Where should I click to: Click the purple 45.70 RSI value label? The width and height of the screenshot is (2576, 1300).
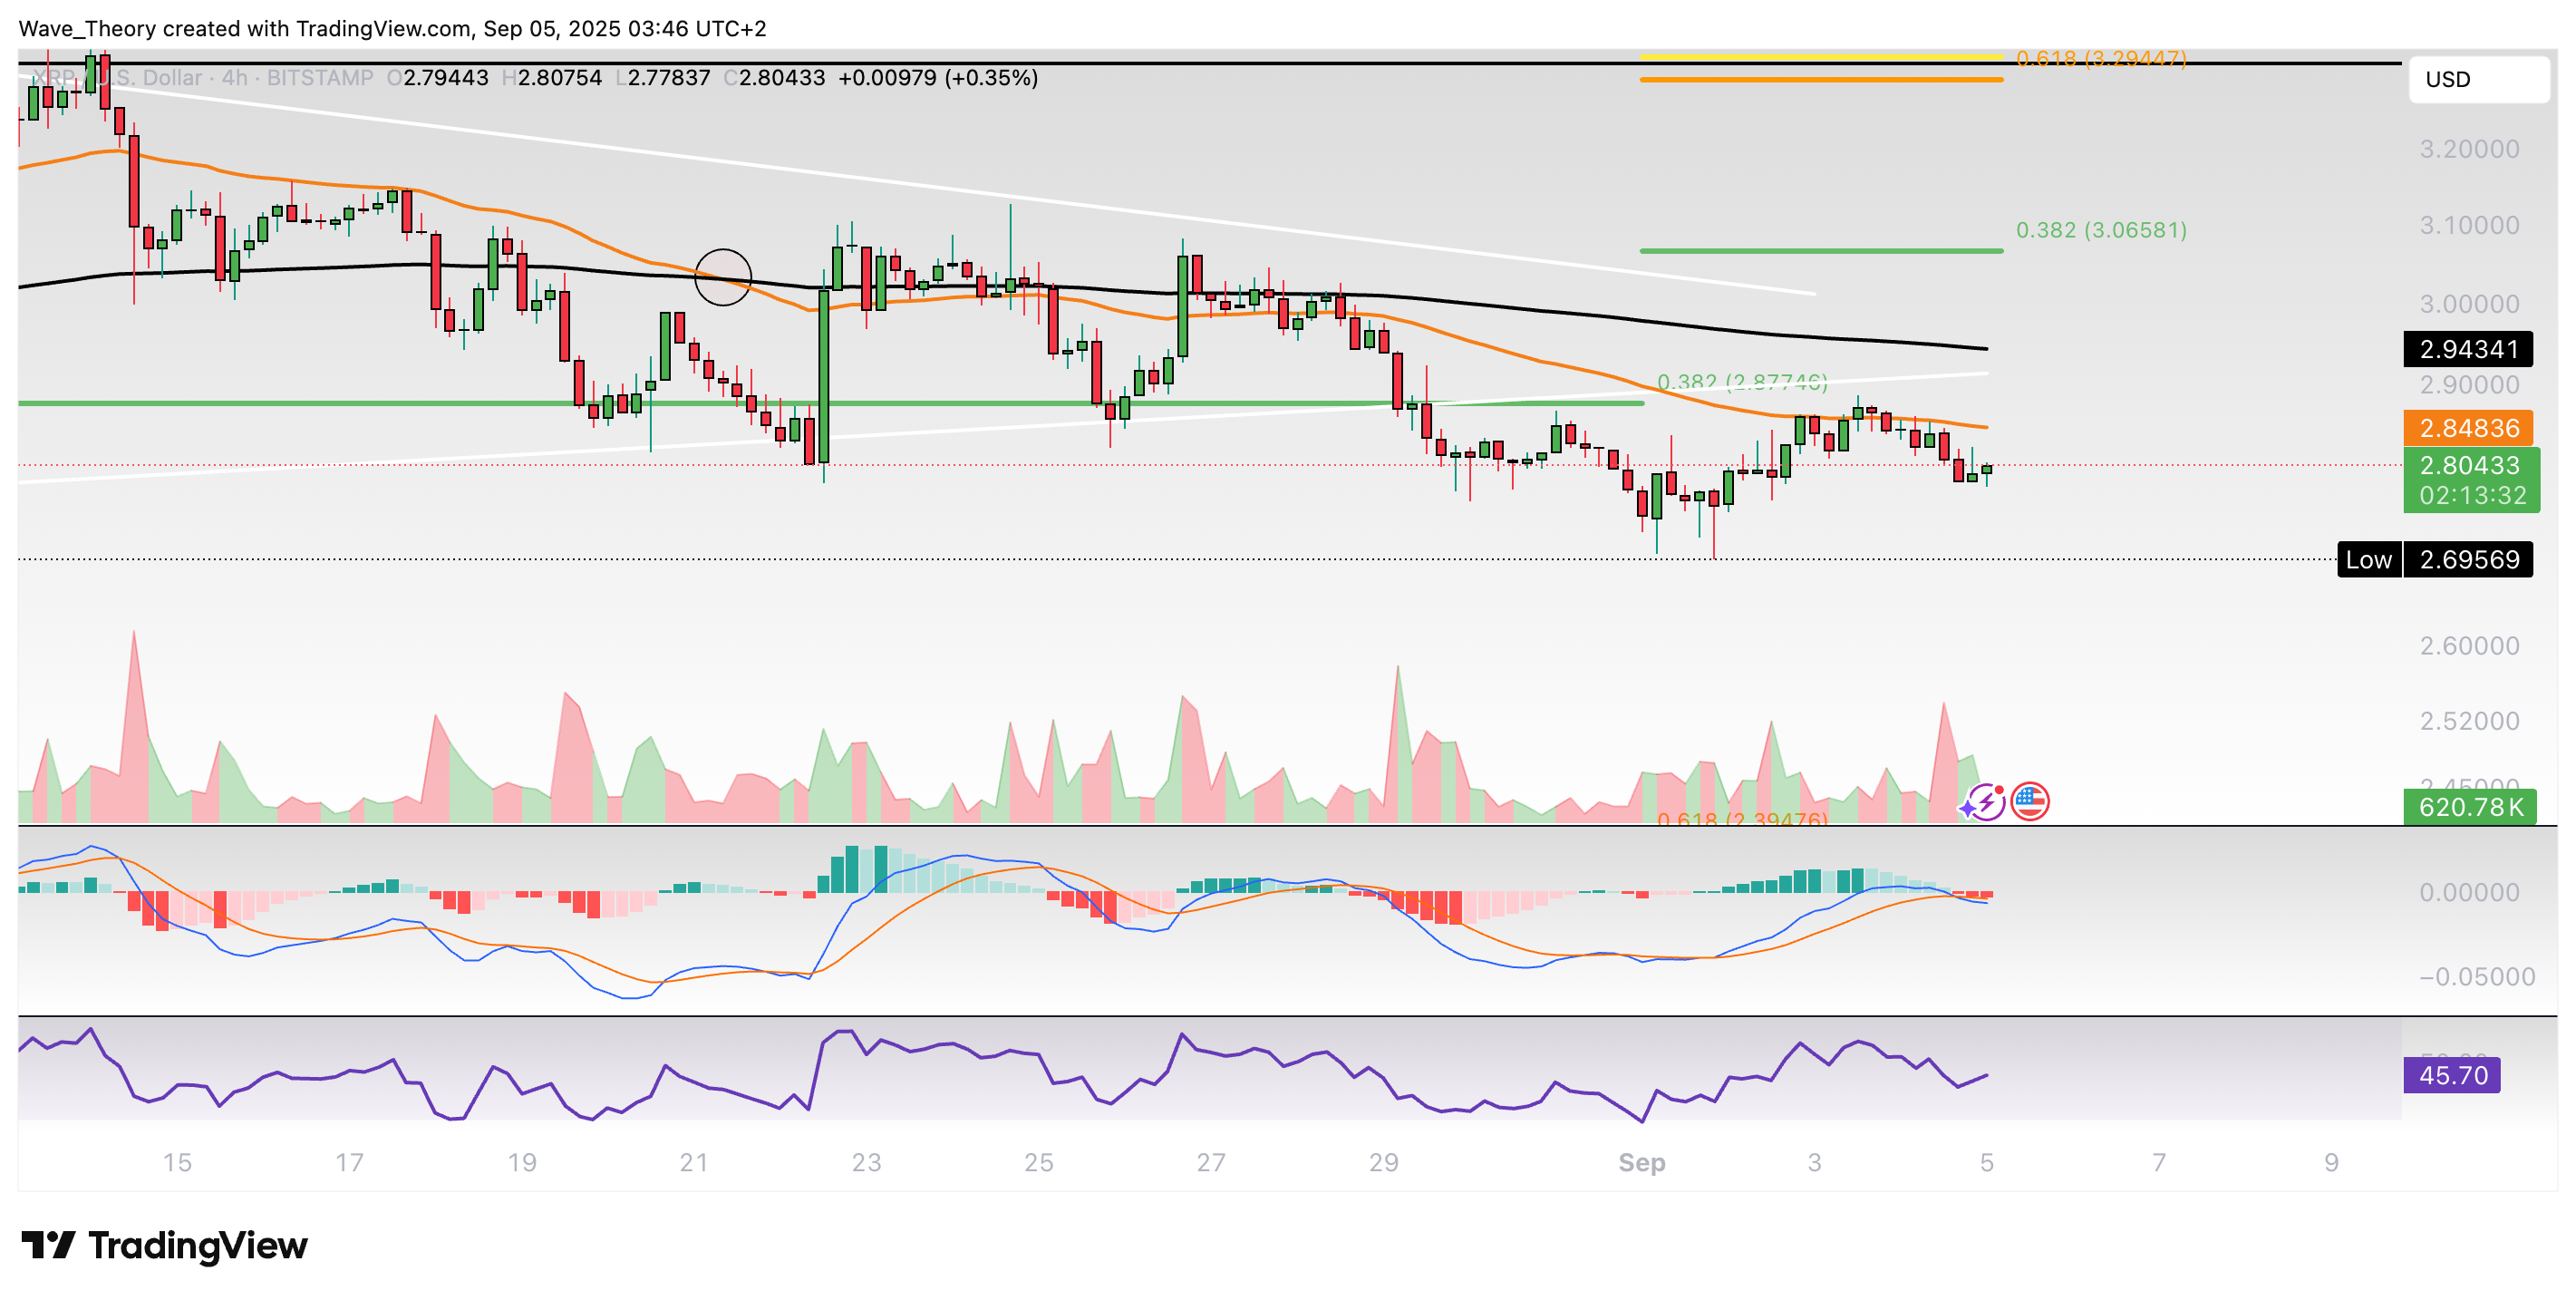[x=2452, y=1075]
